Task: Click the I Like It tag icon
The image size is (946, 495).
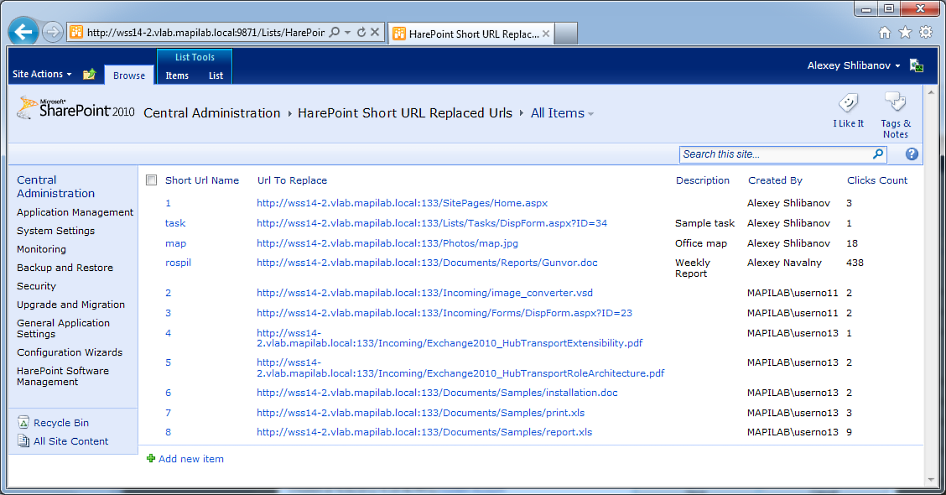Action: (848, 103)
